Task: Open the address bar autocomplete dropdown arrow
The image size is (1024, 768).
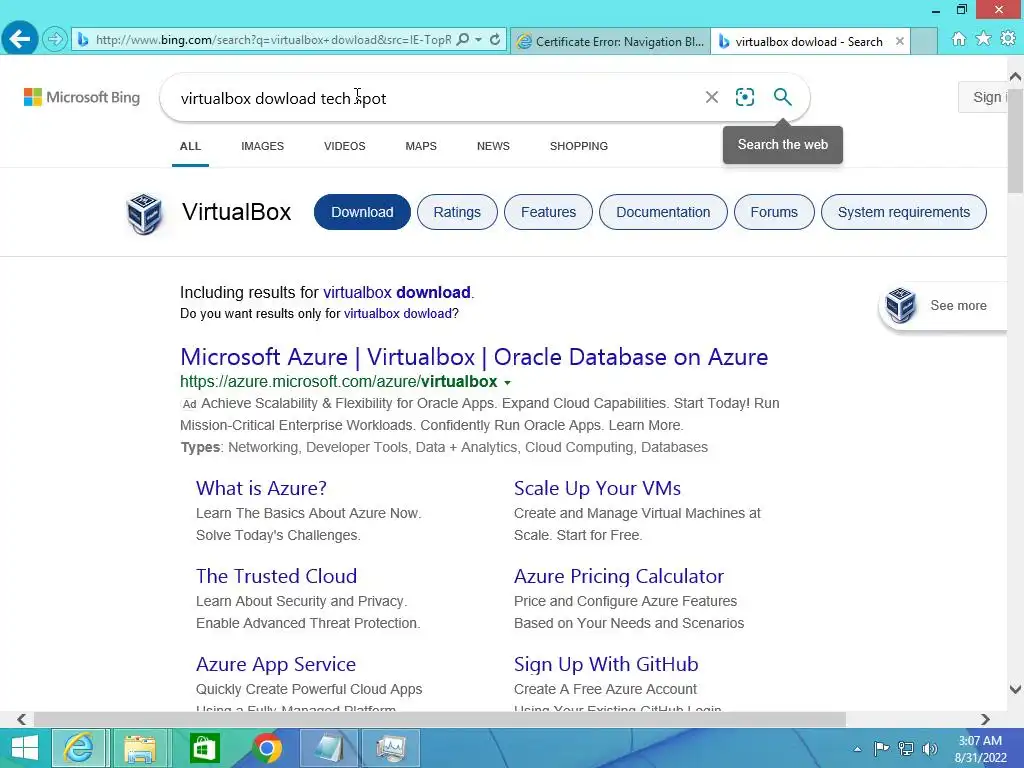Action: 479,40
